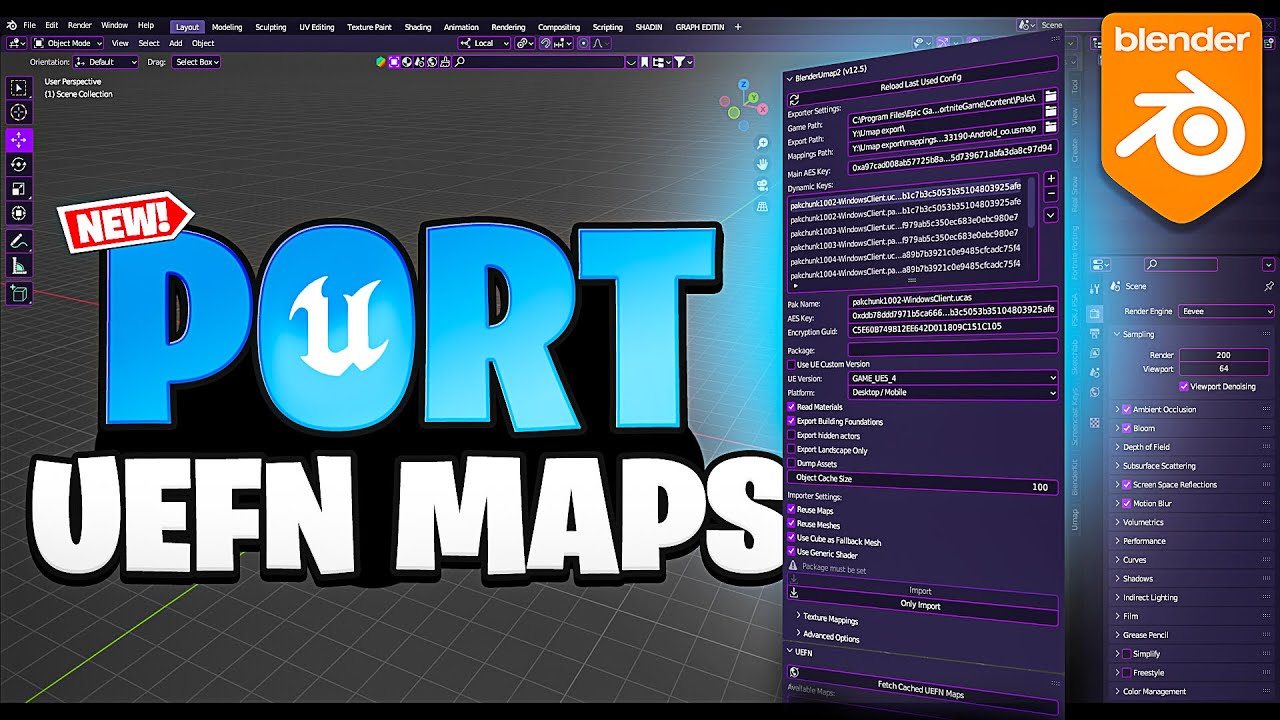Click the Only Import button
The width and height of the screenshot is (1280, 720).
click(x=921, y=606)
